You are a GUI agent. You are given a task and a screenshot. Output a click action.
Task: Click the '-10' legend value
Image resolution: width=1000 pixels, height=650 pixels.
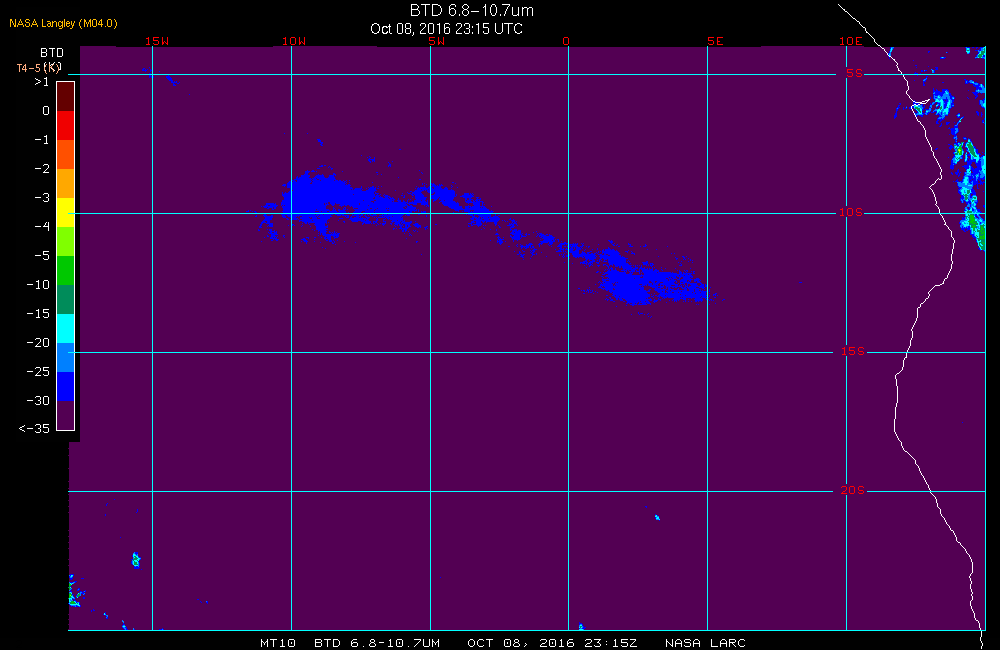pyautogui.click(x=38, y=284)
